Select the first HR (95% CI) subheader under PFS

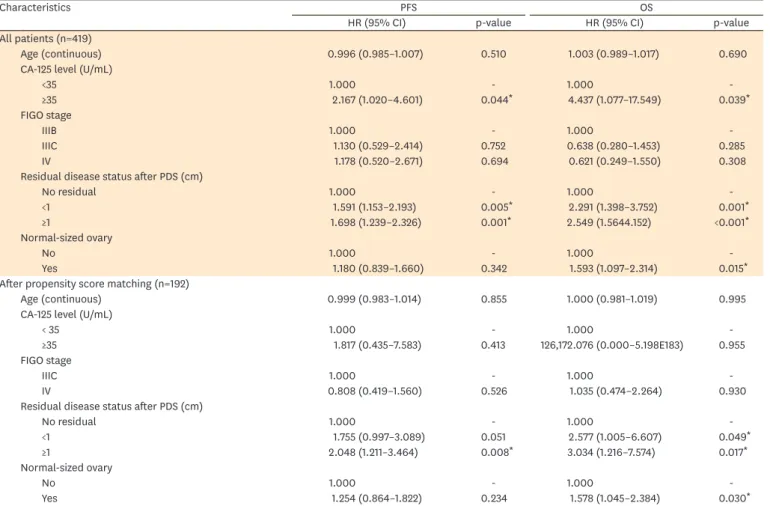(377, 23)
